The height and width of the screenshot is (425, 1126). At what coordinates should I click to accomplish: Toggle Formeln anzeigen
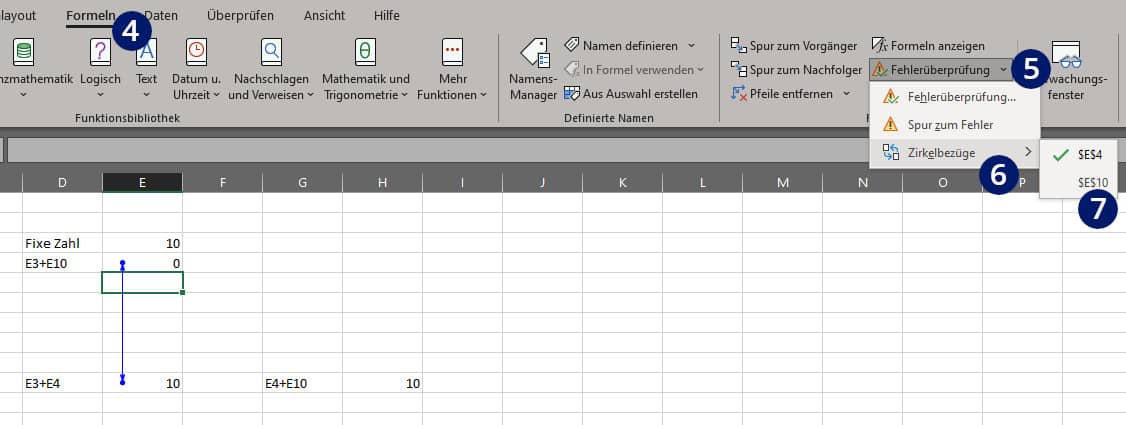[928, 45]
